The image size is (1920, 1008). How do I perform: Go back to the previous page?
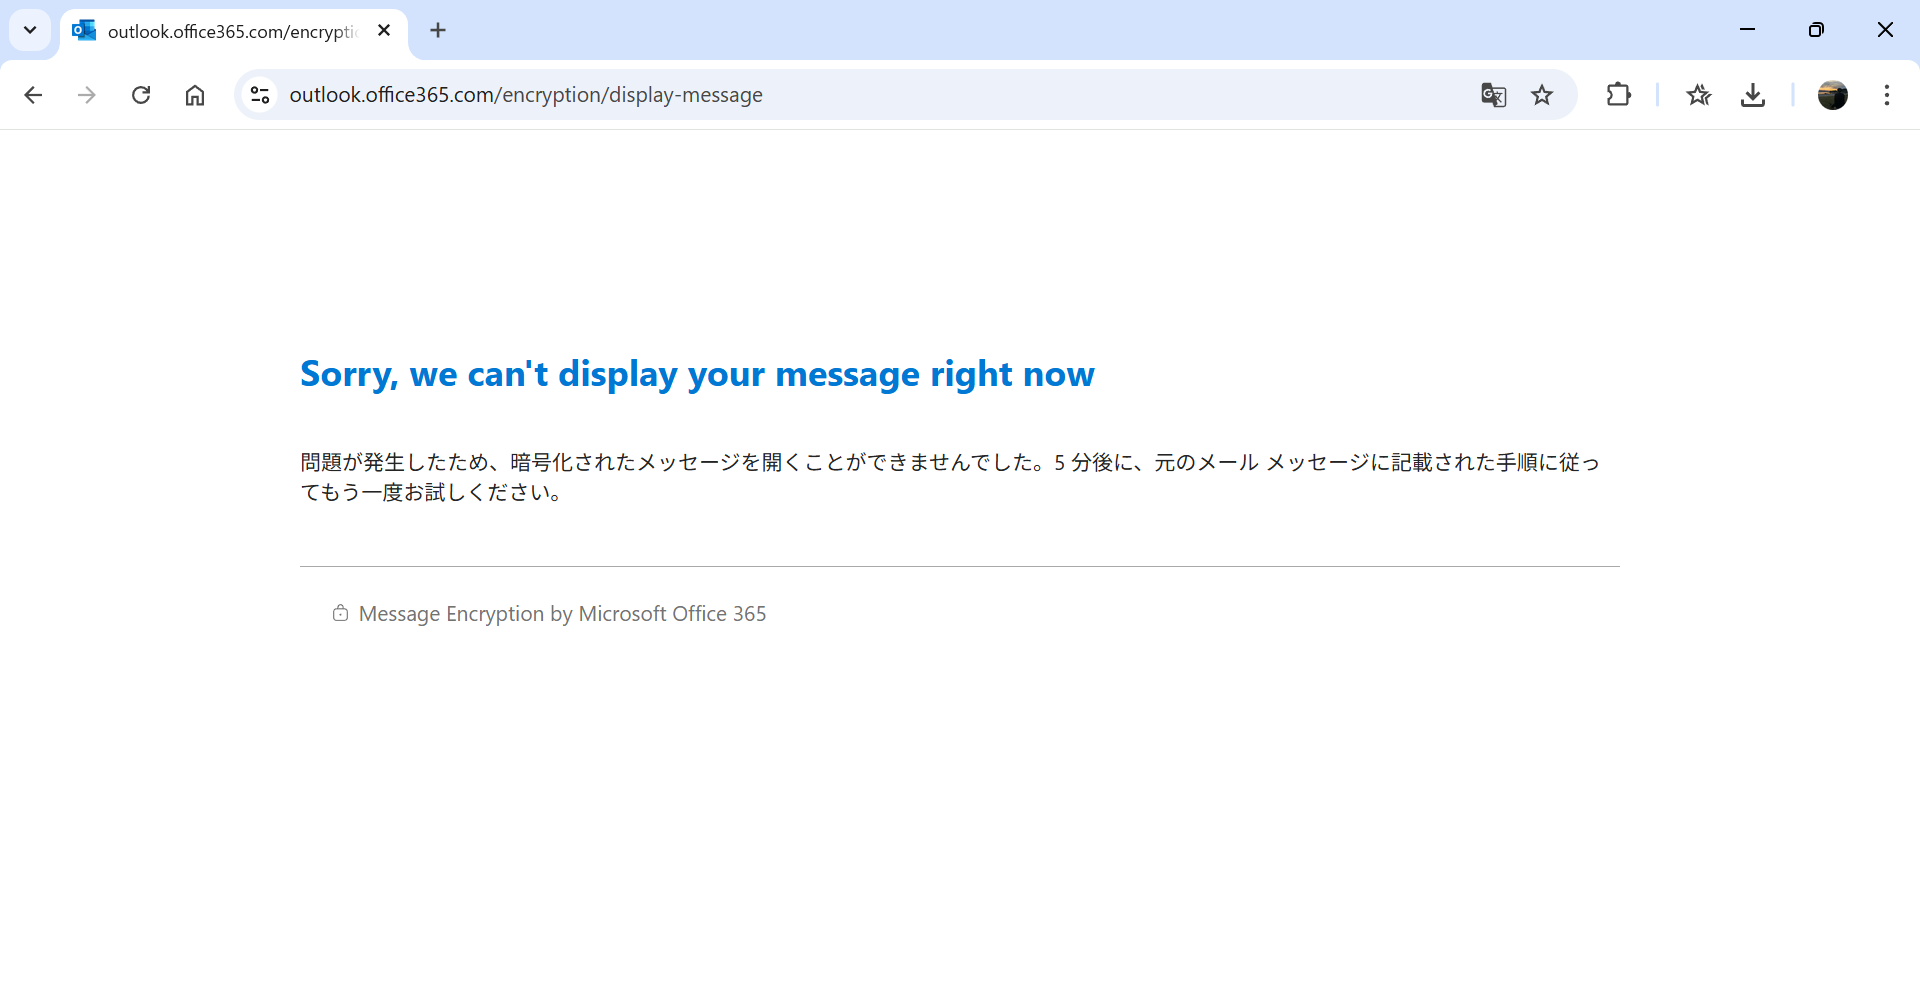pyautogui.click(x=33, y=95)
